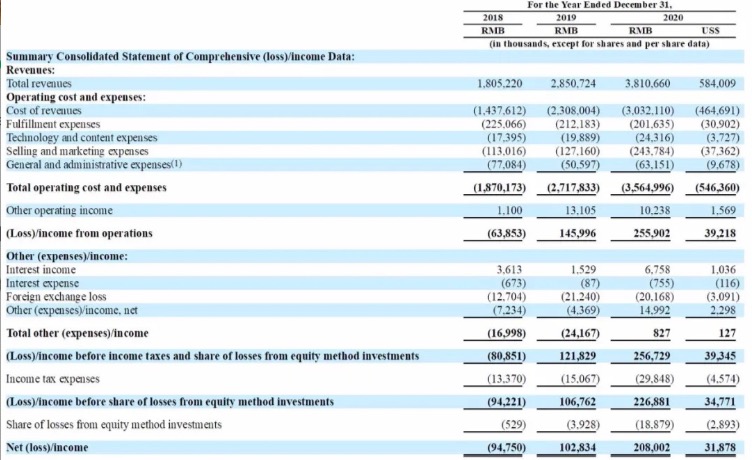This screenshot has height=460, width=752.
Task: Click the 2018 year column header
Action: [492, 18]
